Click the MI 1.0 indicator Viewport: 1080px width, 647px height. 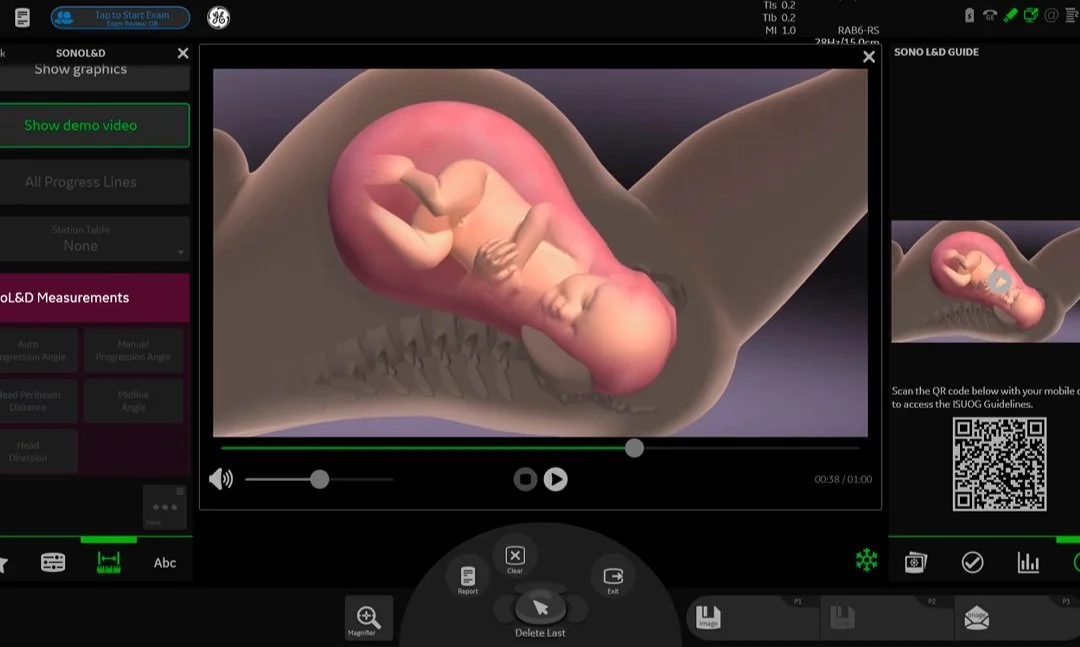click(x=780, y=30)
